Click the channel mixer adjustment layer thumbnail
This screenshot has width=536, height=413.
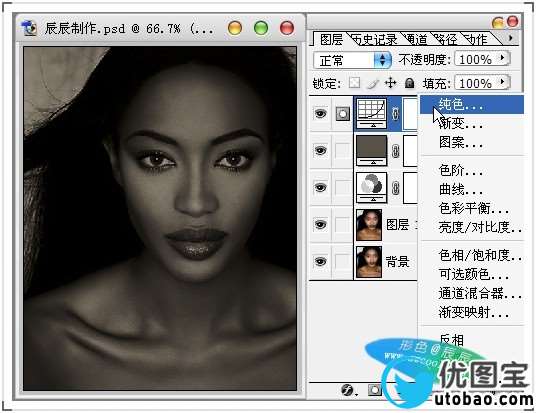click(372, 188)
